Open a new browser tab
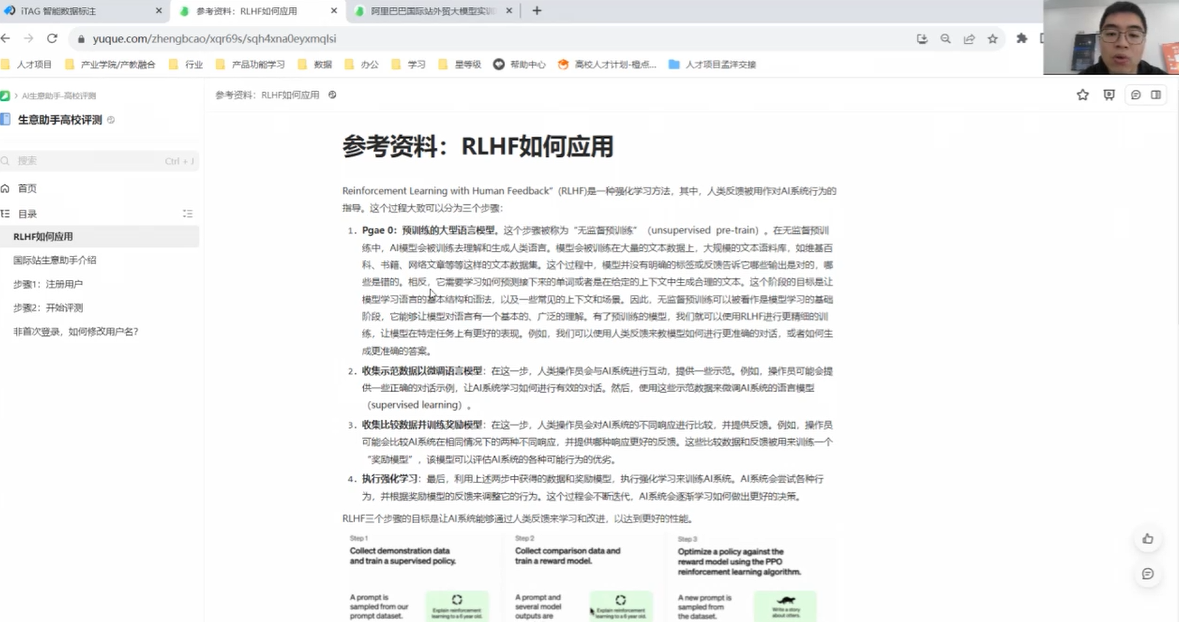Image resolution: width=1179 pixels, height=622 pixels. 537,11
